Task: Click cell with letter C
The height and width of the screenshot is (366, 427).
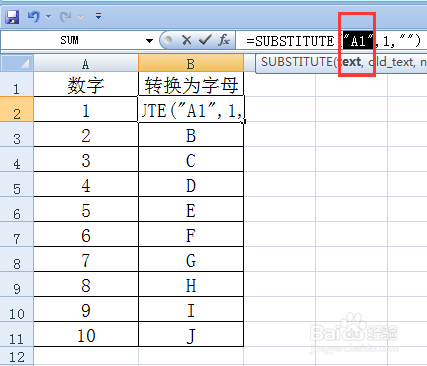Action: (x=191, y=159)
